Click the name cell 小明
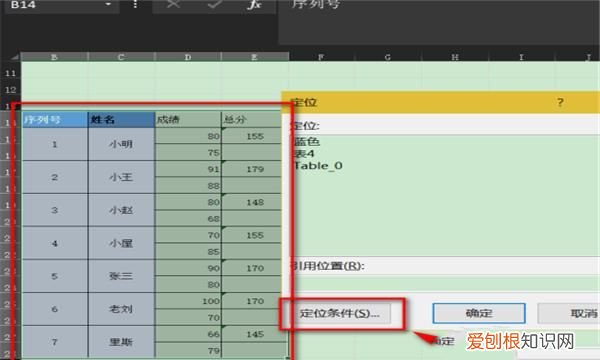Viewport: 600px width, 360px height. [x=121, y=144]
